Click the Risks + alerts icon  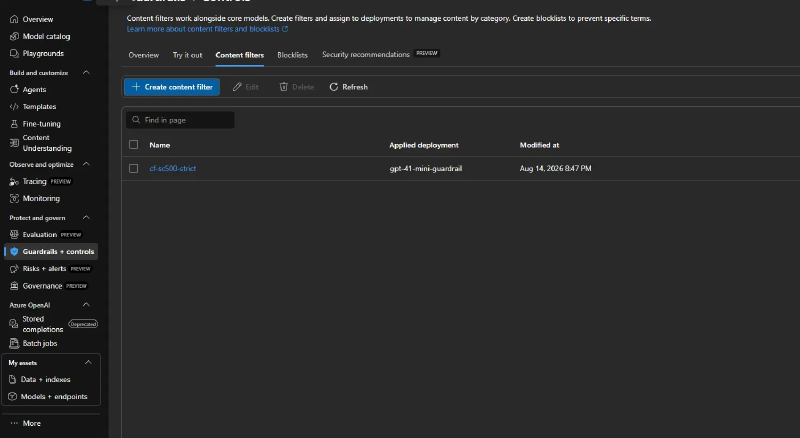pyautogui.click(x=14, y=269)
